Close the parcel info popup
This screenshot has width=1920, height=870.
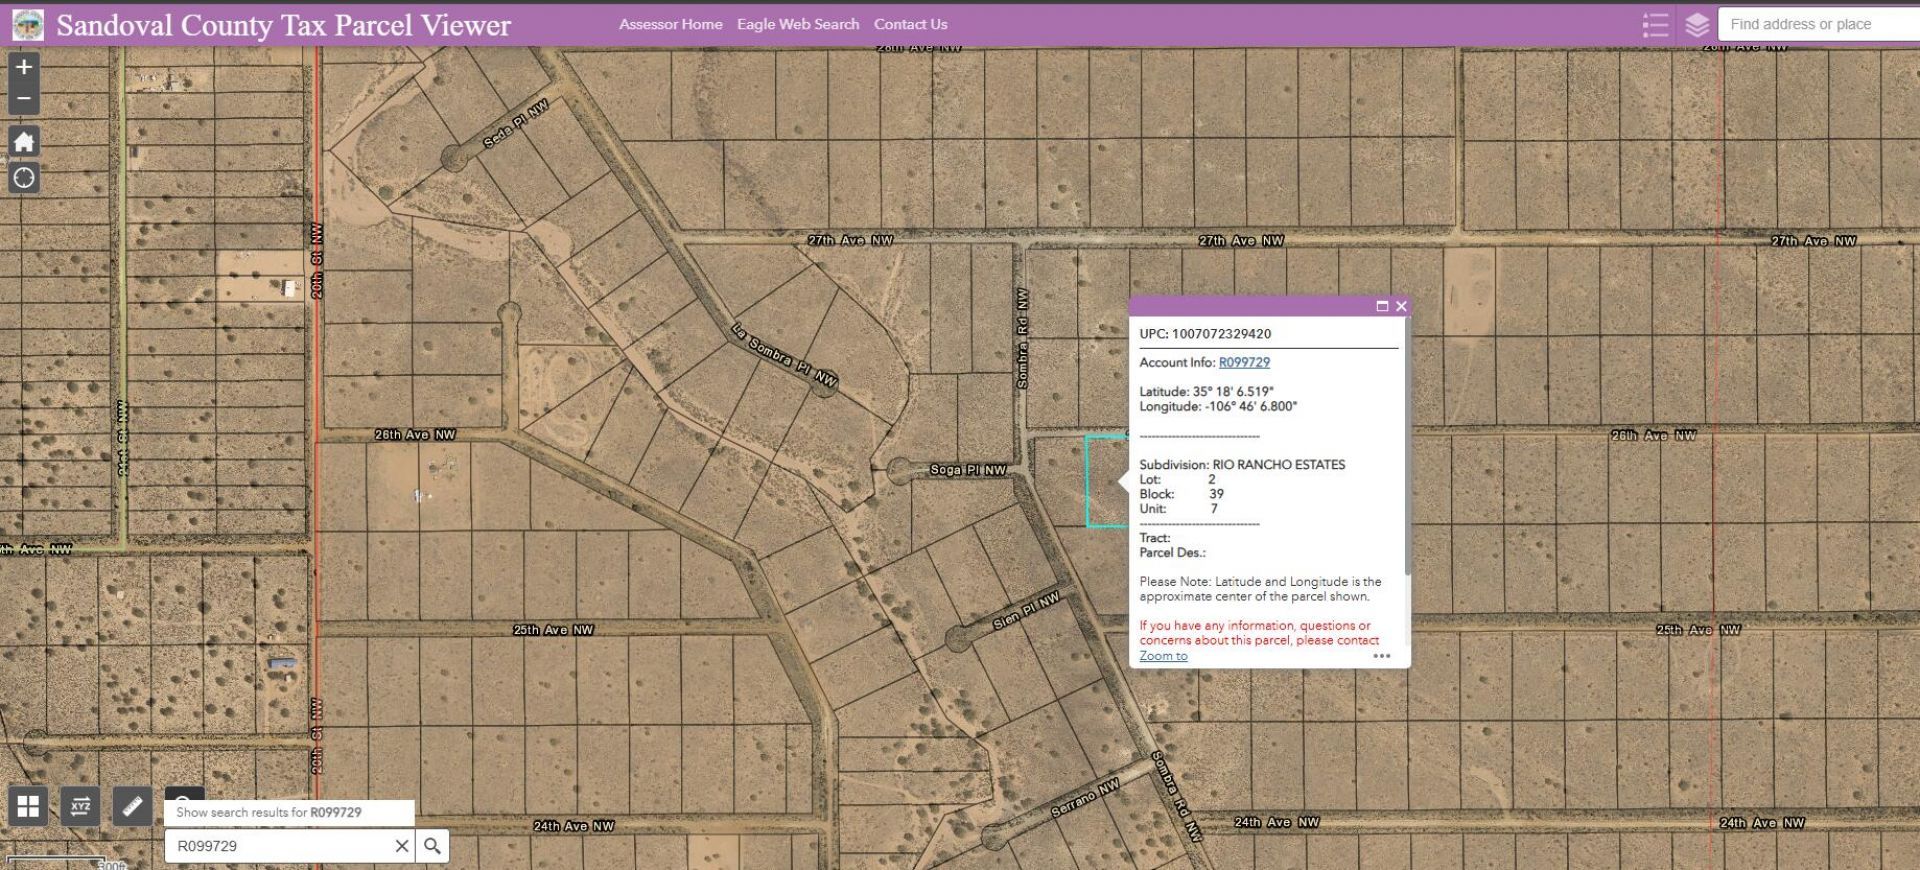[1401, 306]
